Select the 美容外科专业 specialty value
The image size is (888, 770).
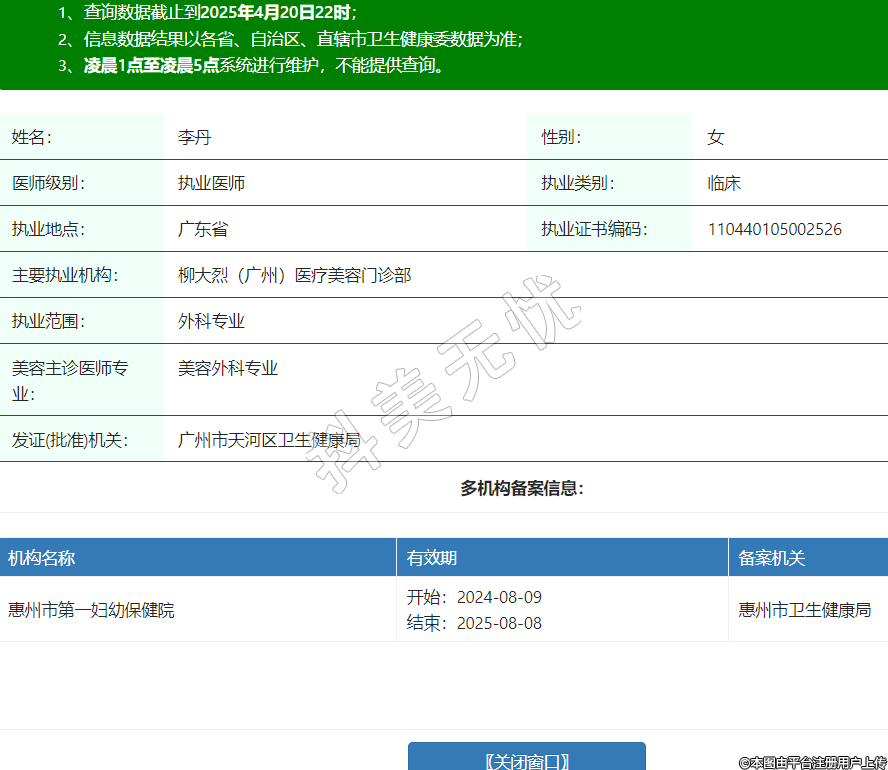tap(227, 368)
